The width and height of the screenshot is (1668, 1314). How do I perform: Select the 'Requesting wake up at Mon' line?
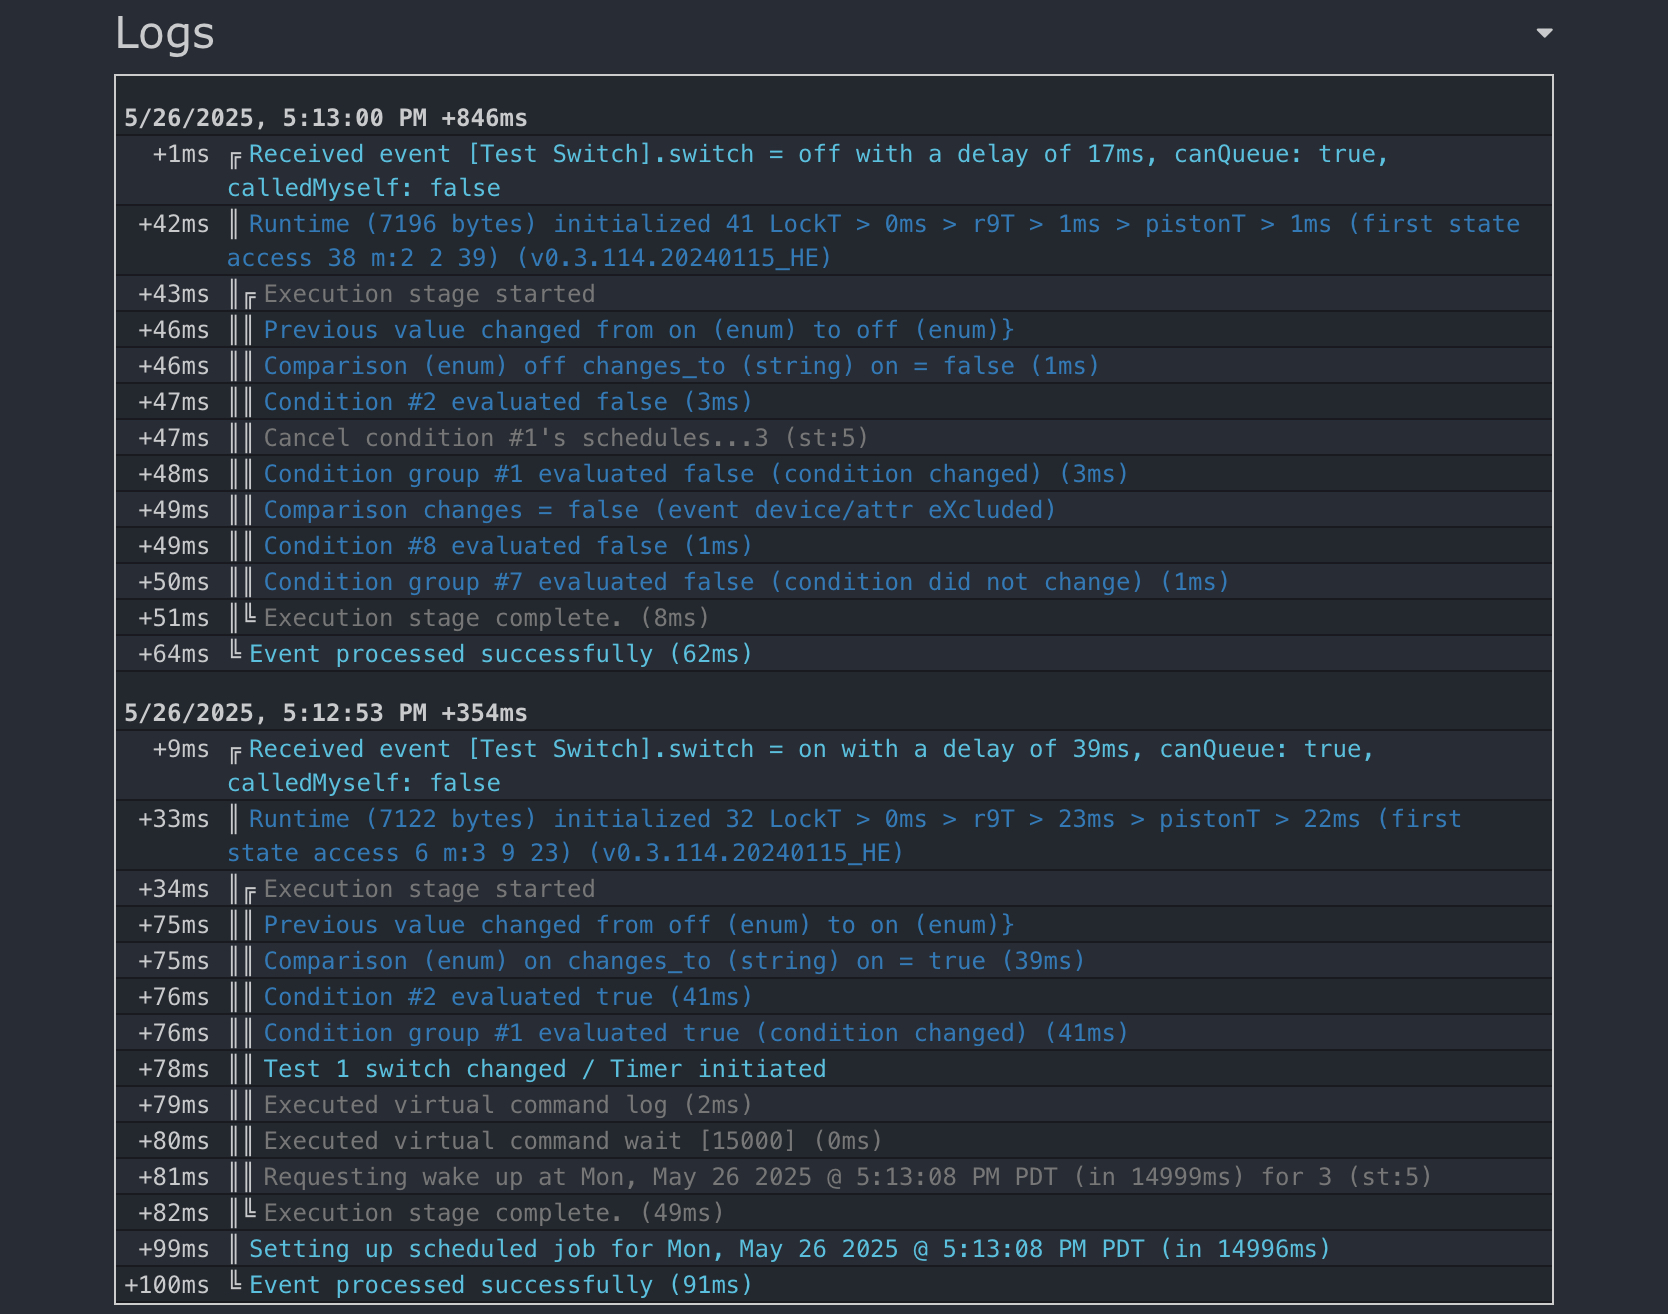(846, 1177)
